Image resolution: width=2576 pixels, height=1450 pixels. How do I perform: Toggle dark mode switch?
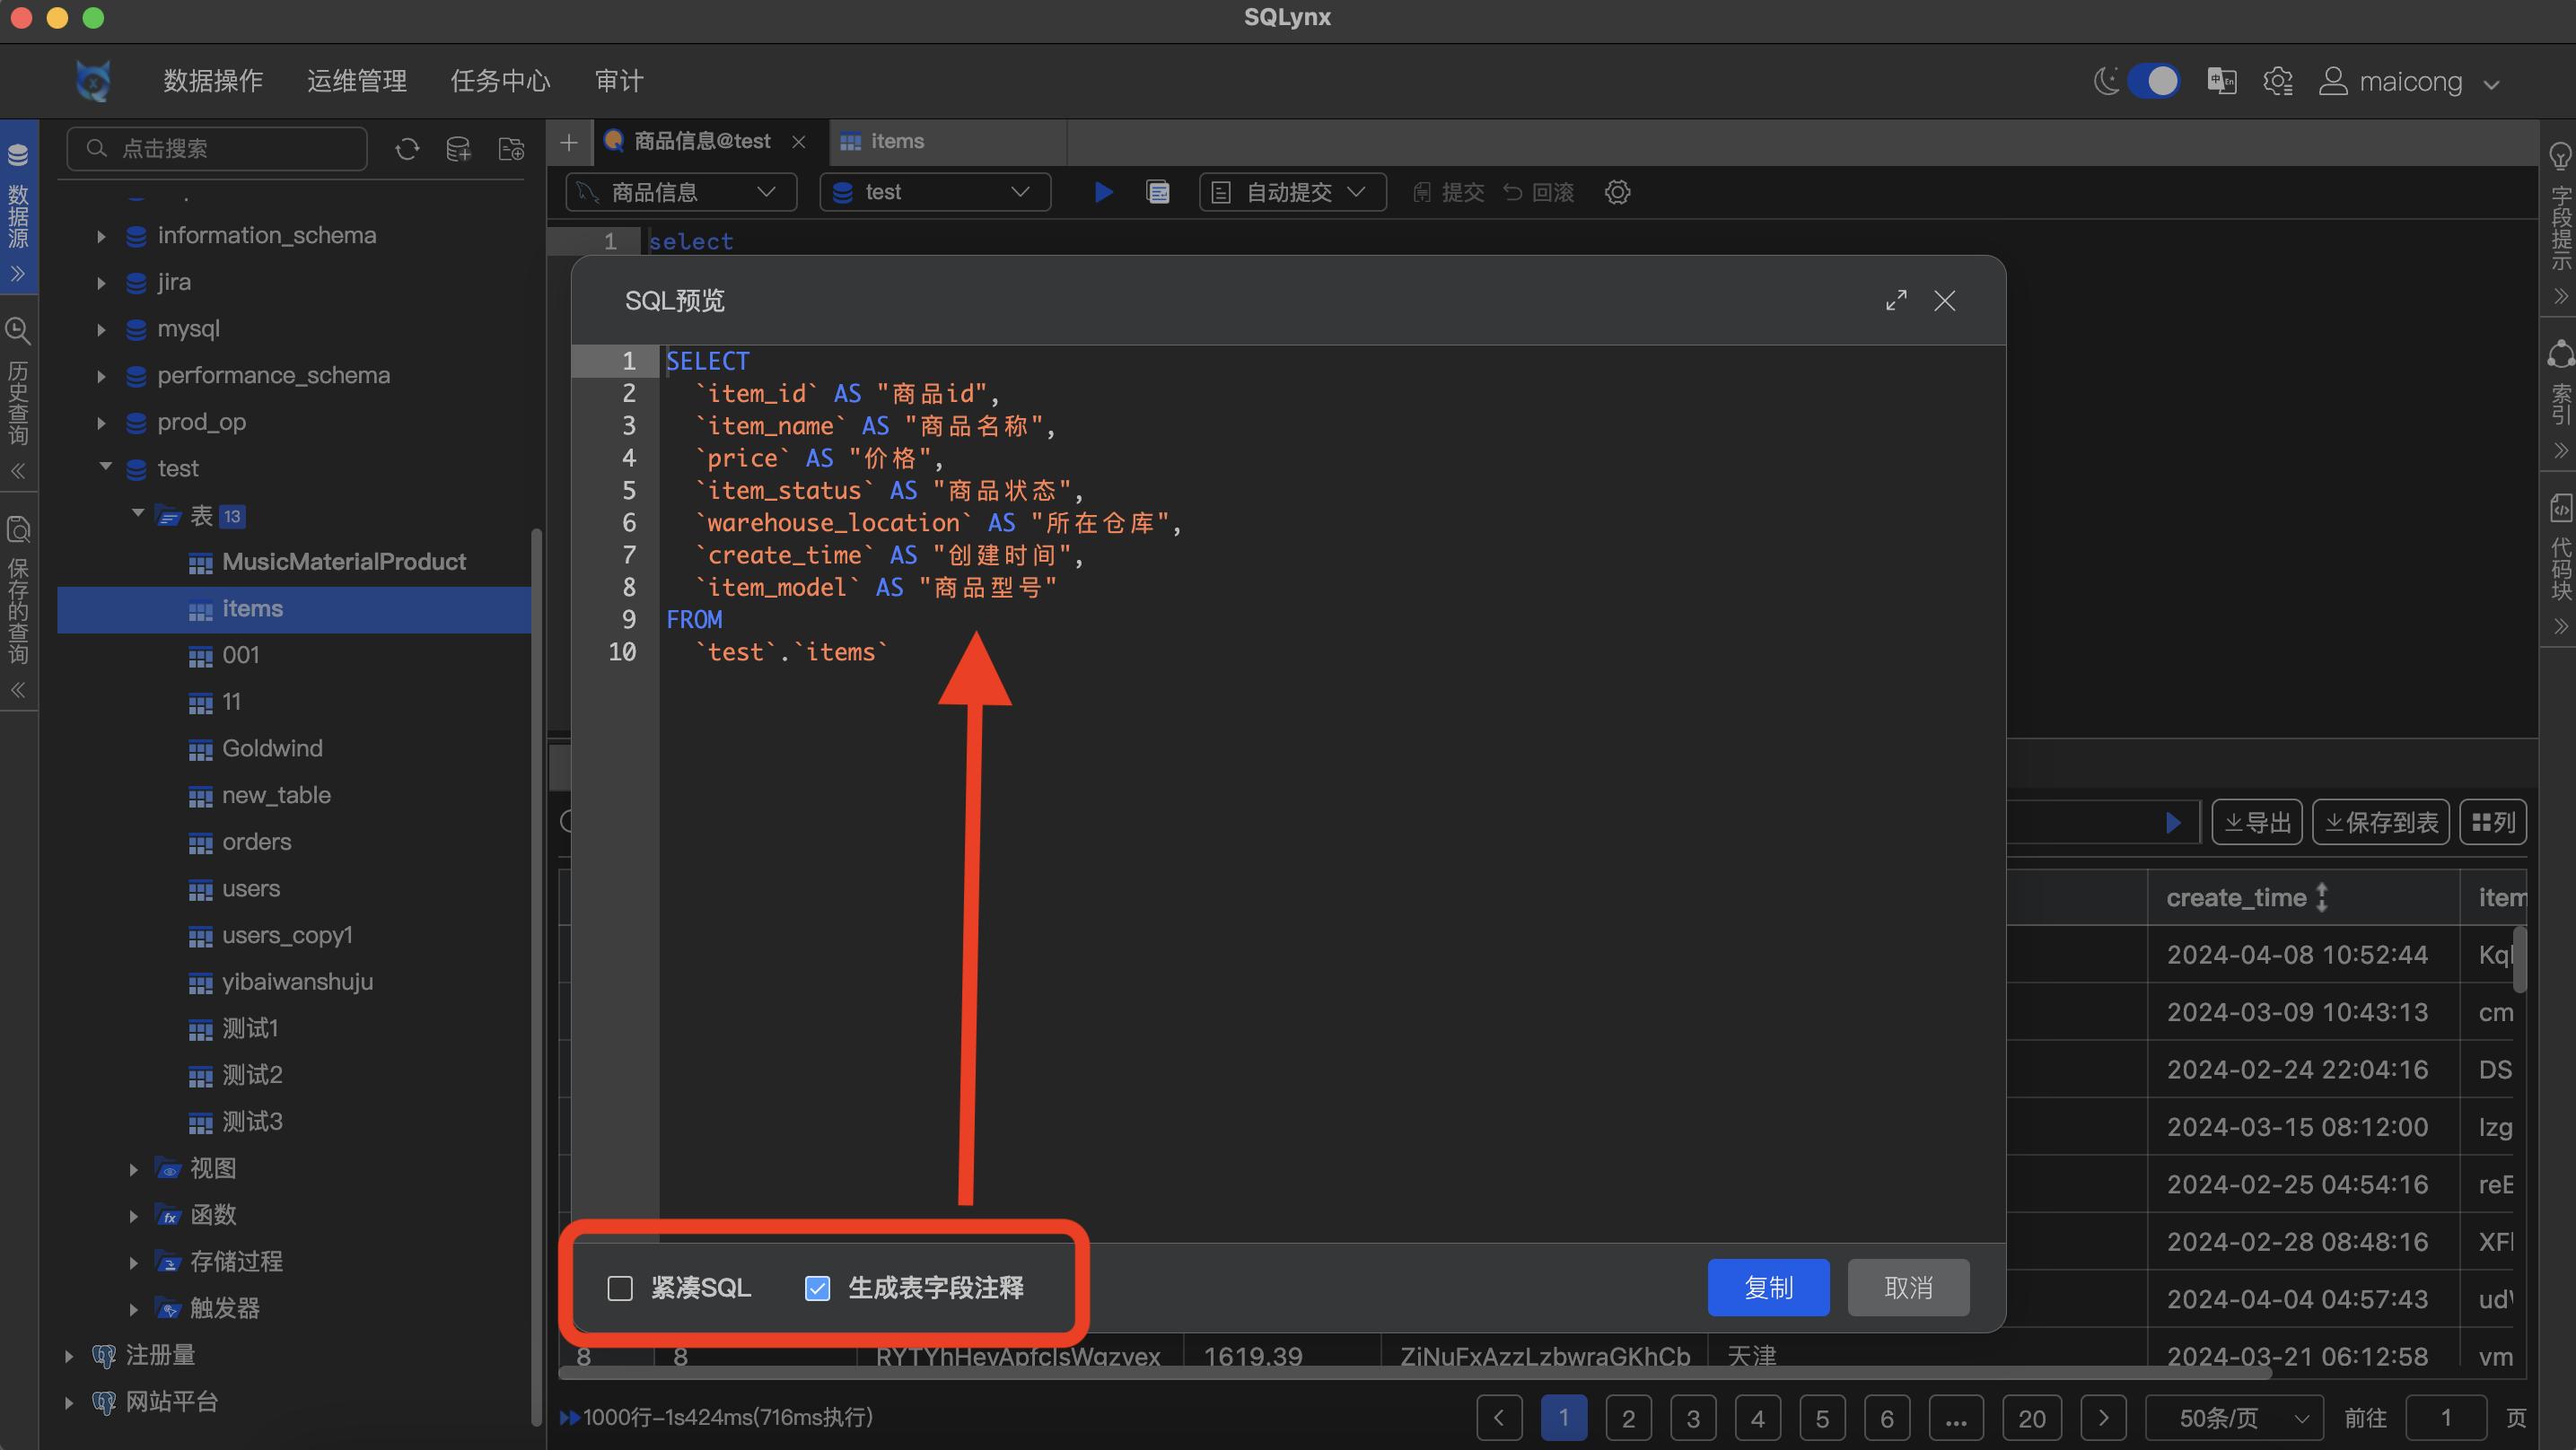[2154, 81]
